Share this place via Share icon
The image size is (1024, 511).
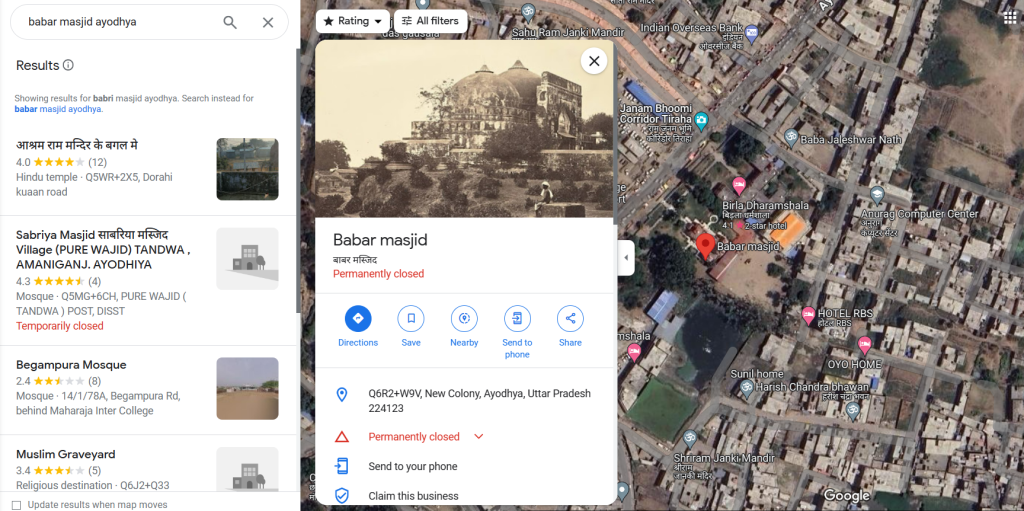click(570, 319)
